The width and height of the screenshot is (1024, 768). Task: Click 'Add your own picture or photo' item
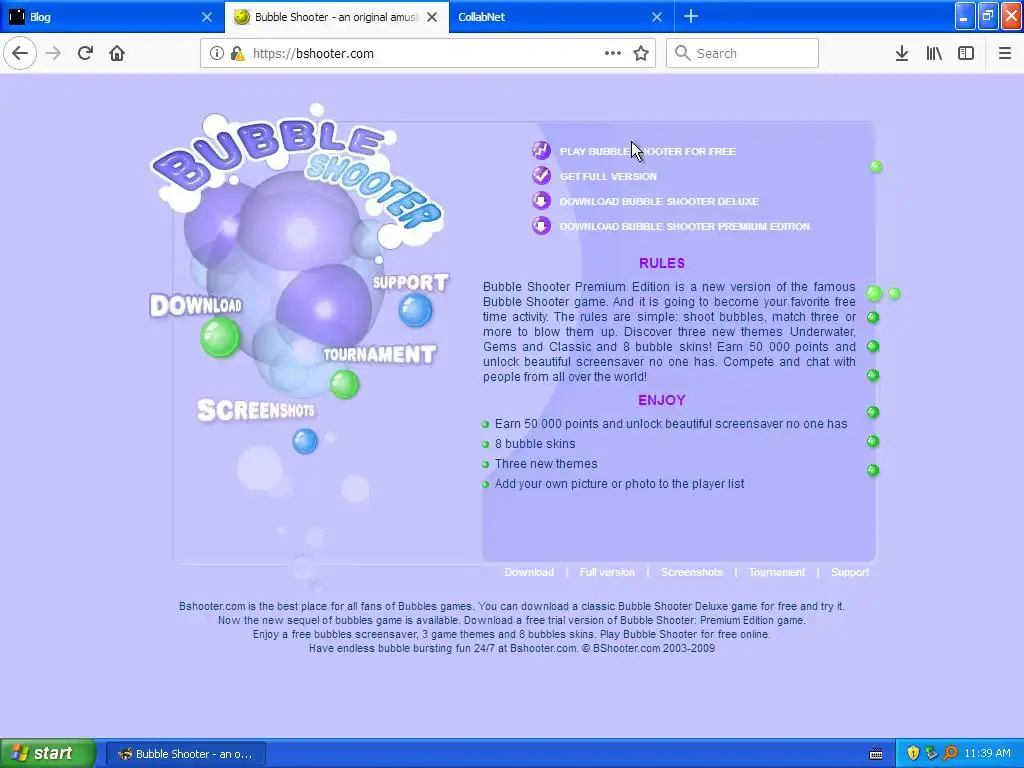click(x=619, y=485)
